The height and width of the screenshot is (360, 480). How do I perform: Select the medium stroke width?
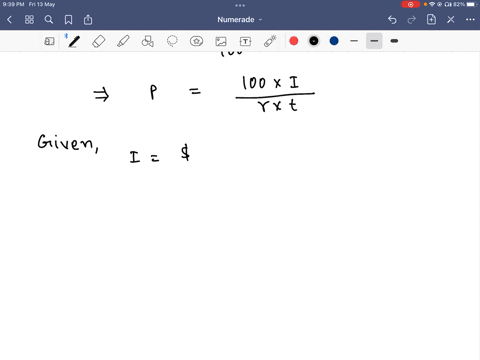374,41
